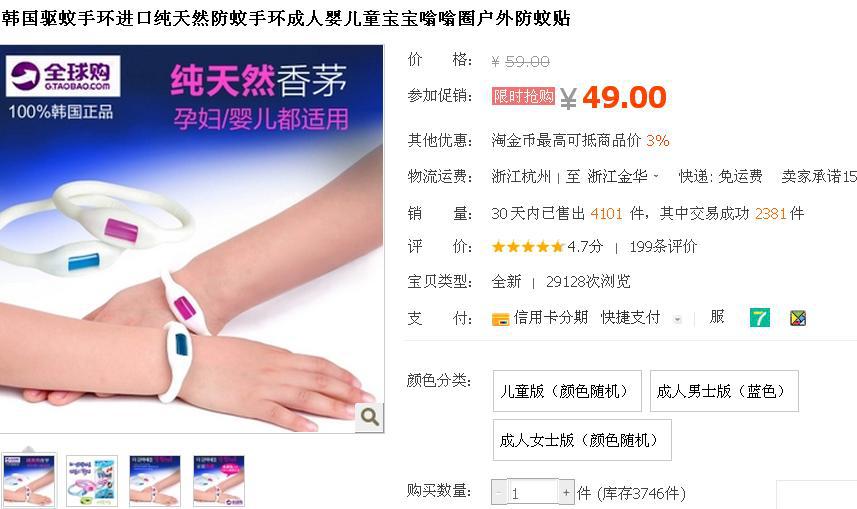Select the 儿童版（颜色随机） option
Viewport: 857px width, 509px height.
tap(567, 391)
